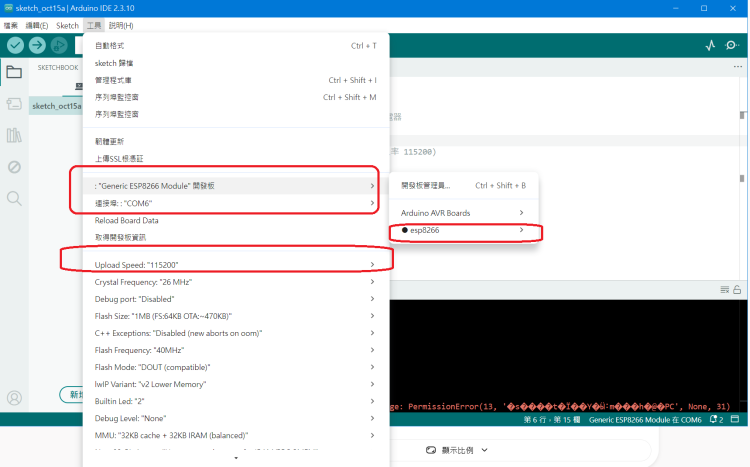This screenshot has width=750, height=467.
Task: Open the Library Manager books icon
Action: pyautogui.click(x=14, y=135)
